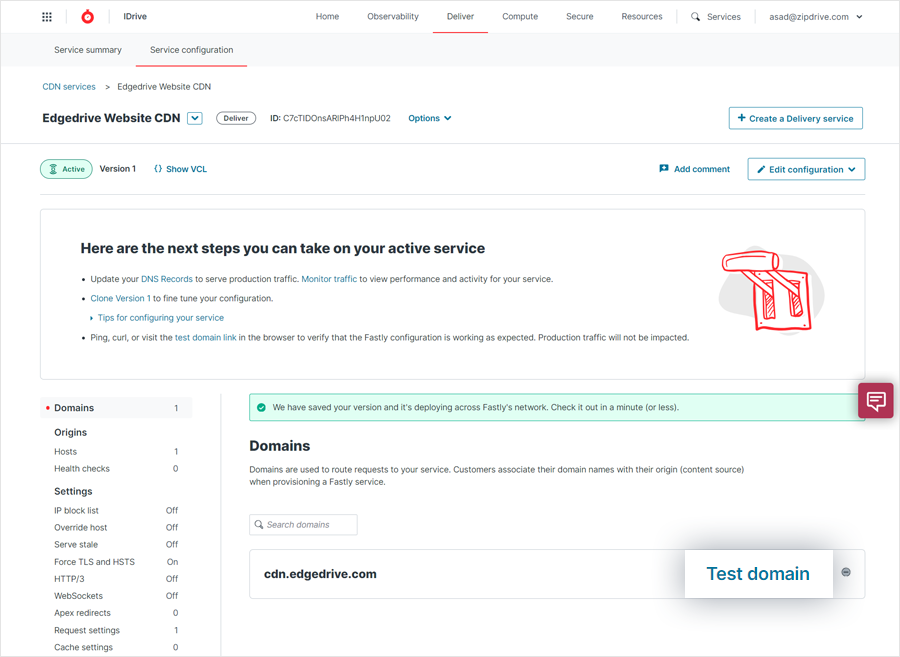Click the comment flag icon by Add comment
Image resolution: width=900 pixels, height=657 pixels.
(x=664, y=169)
